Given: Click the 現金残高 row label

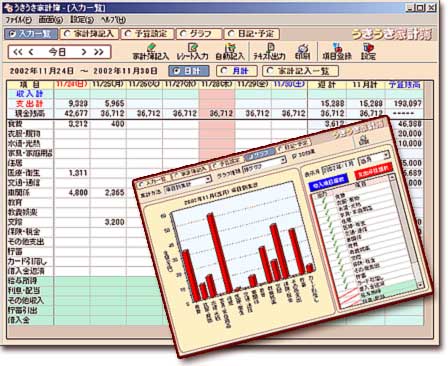Looking at the screenshot, I should point(30,113).
